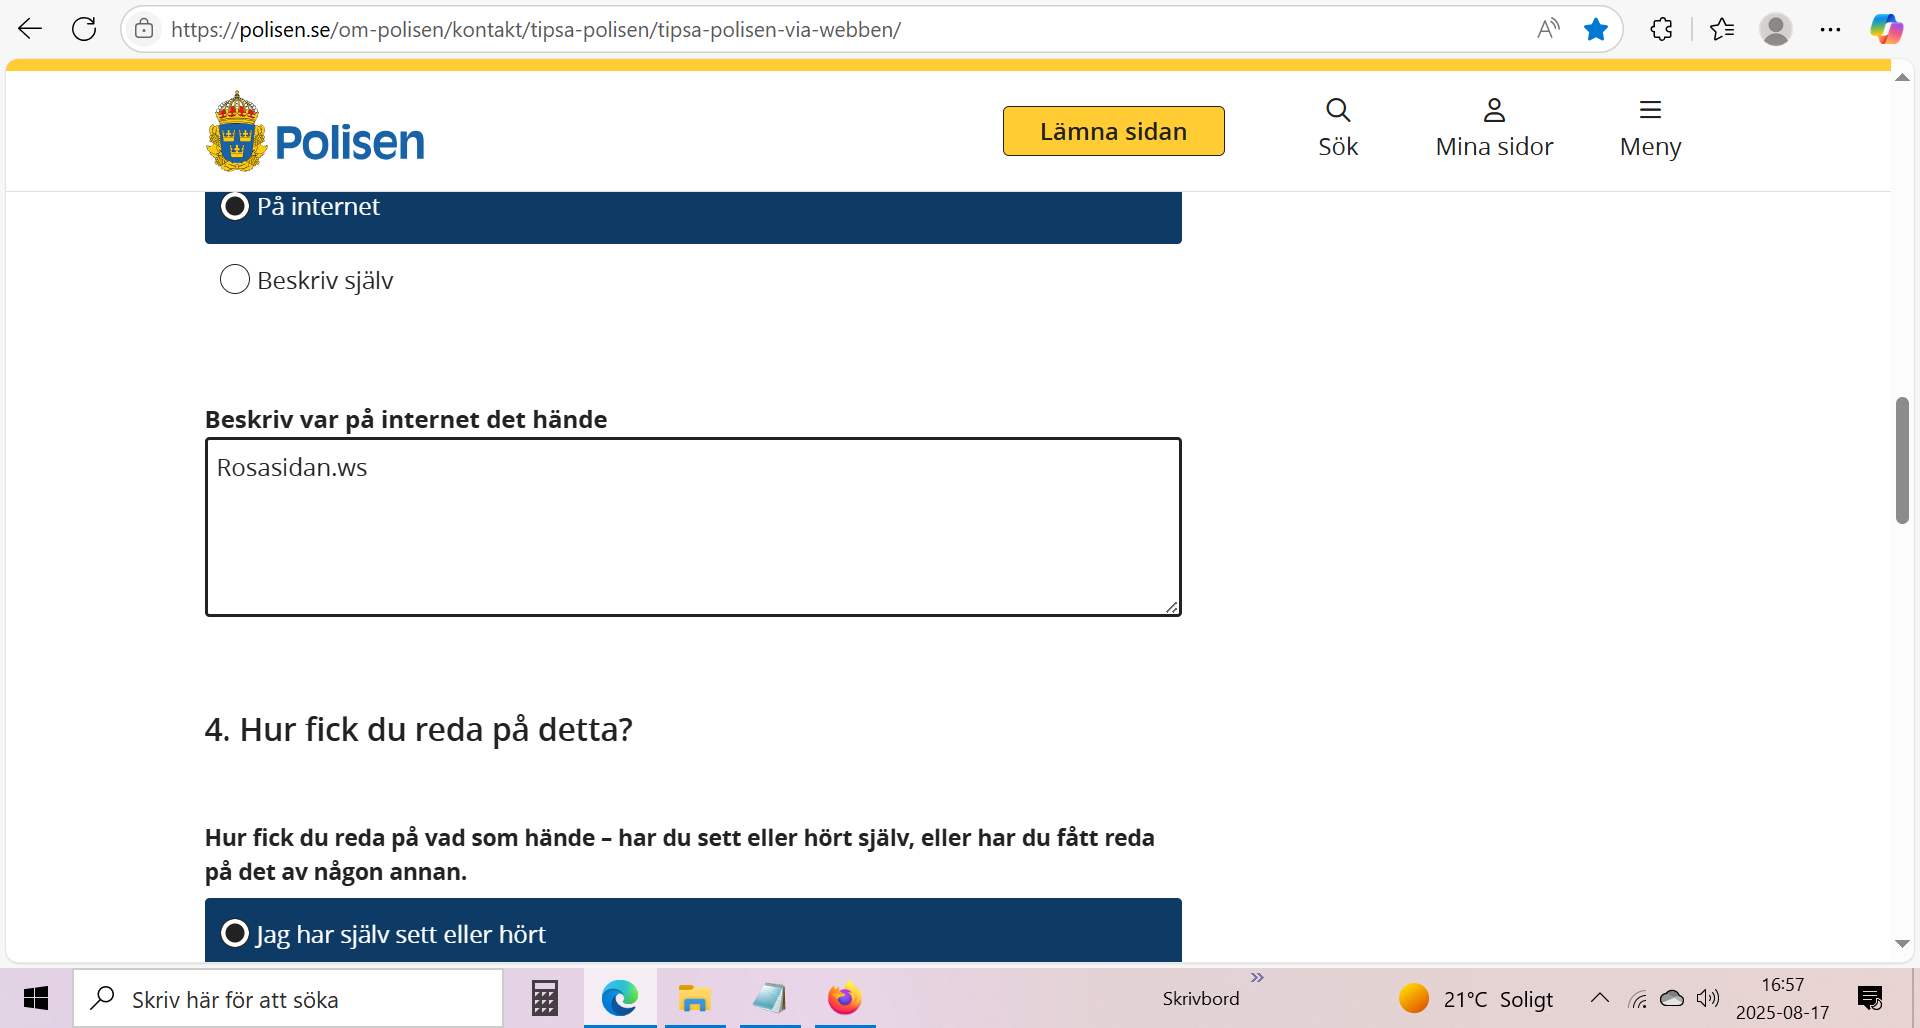Toggle the favorite star for this page
Screen dimensions: 1920x1028
click(x=1595, y=29)
